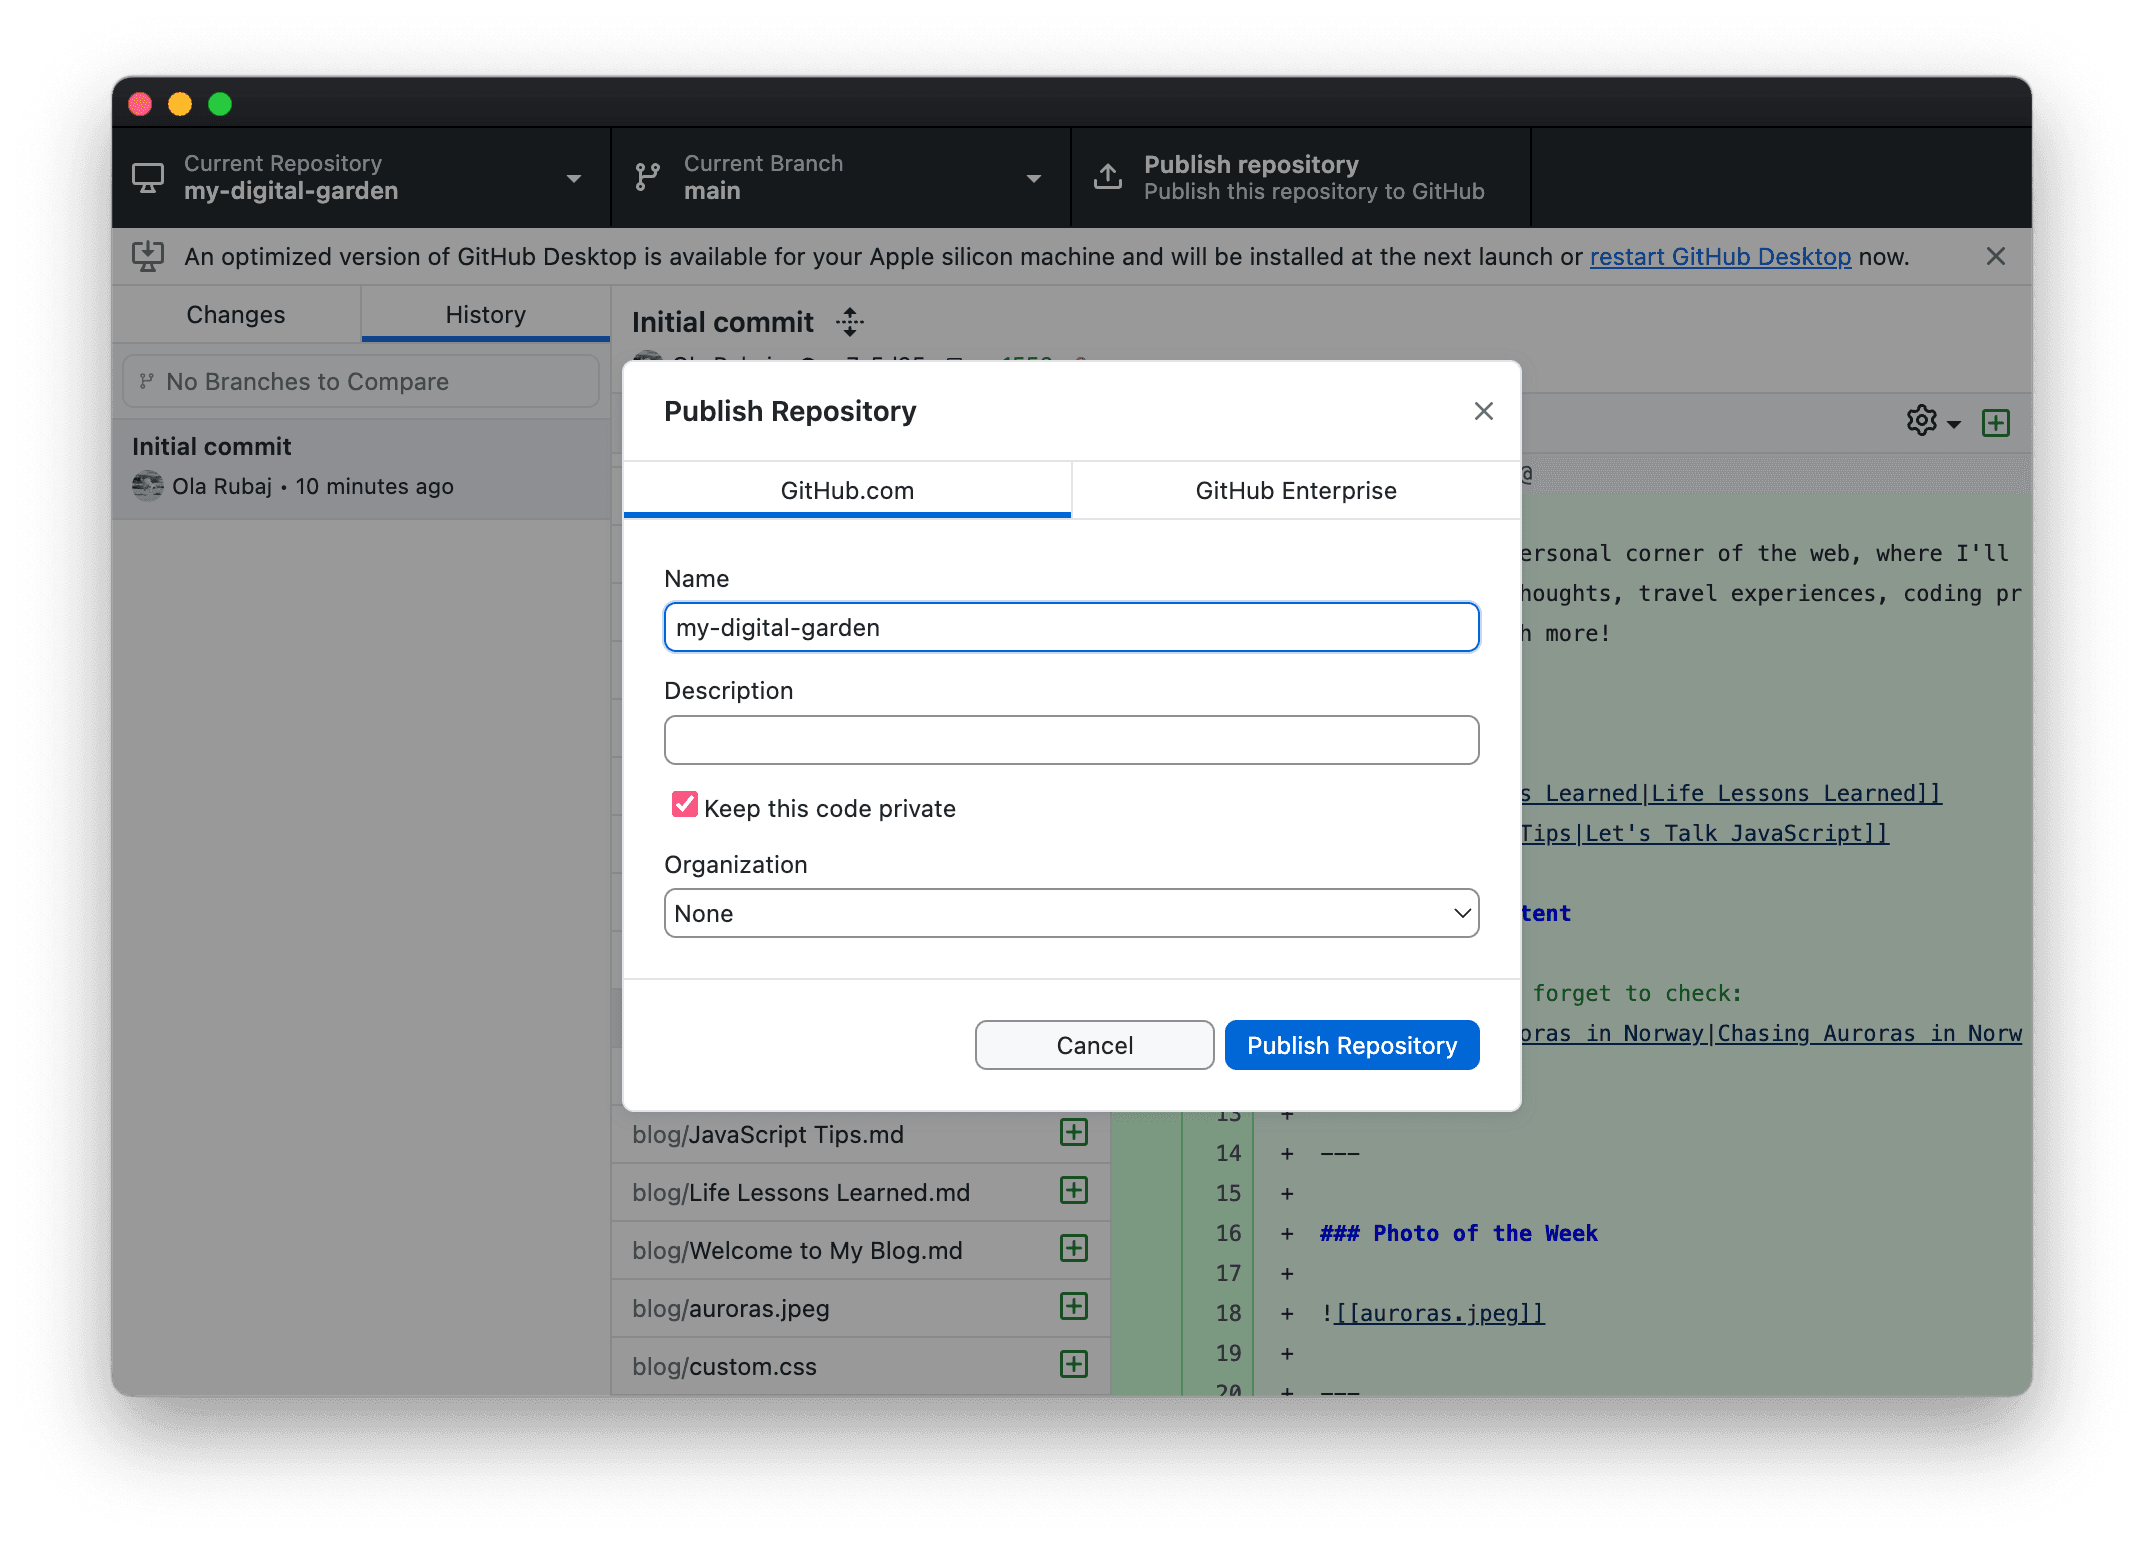Click the Cancel button
The height and width of the screenshot is (1544, 2144).
point(1095,1045)
